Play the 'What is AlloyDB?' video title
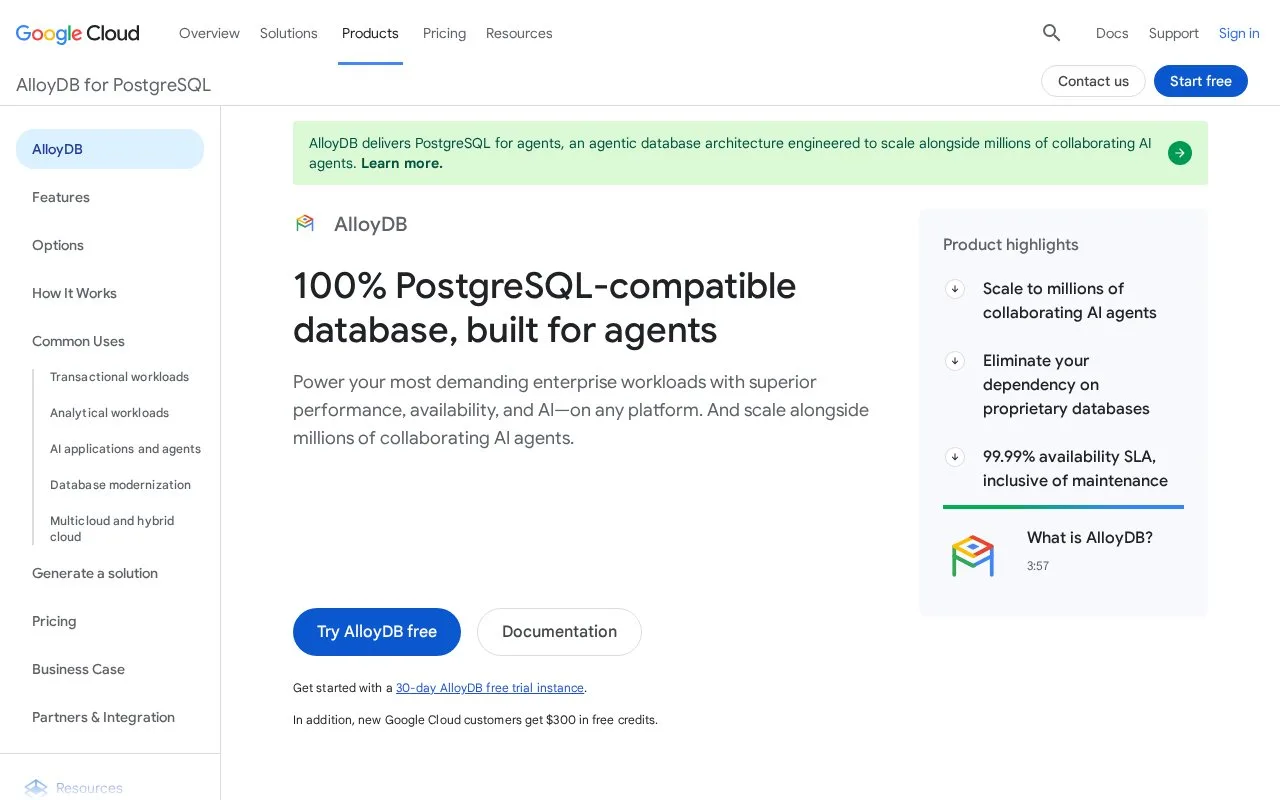This screenshot has width=1280, height=800. [x=1090, y=538]
